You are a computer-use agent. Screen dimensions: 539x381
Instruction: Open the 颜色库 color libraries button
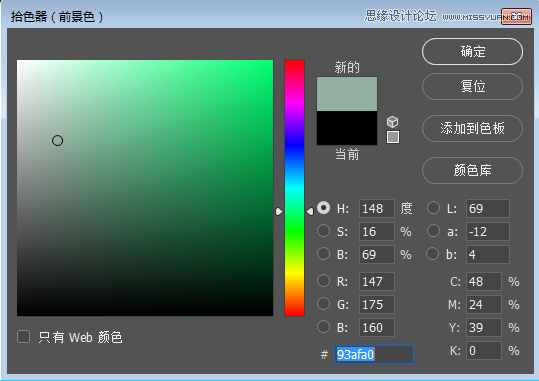[472, 170]
